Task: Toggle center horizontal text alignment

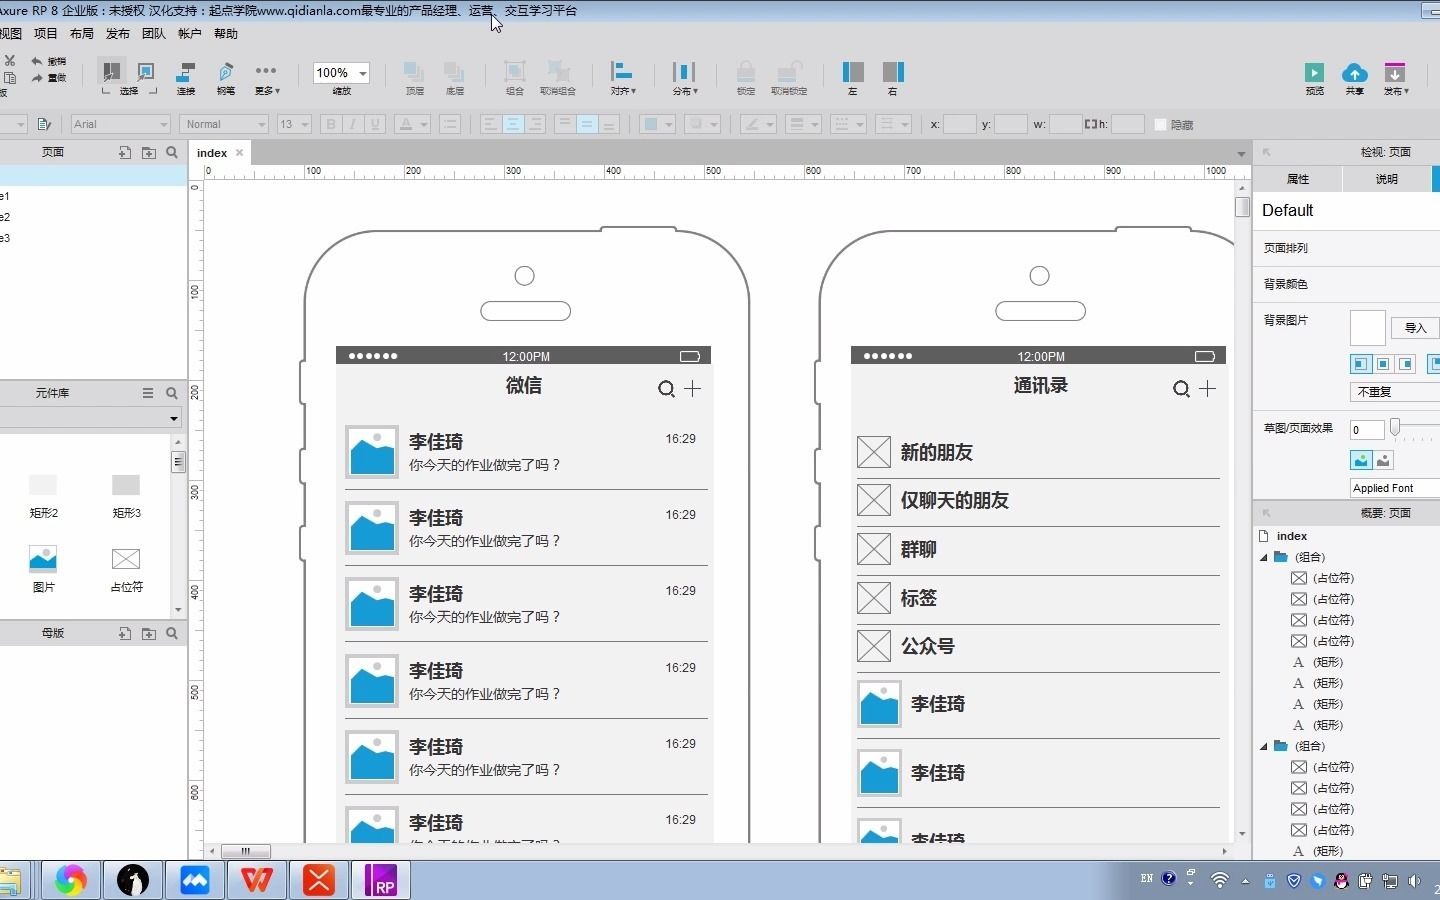Action: (513, 124)
